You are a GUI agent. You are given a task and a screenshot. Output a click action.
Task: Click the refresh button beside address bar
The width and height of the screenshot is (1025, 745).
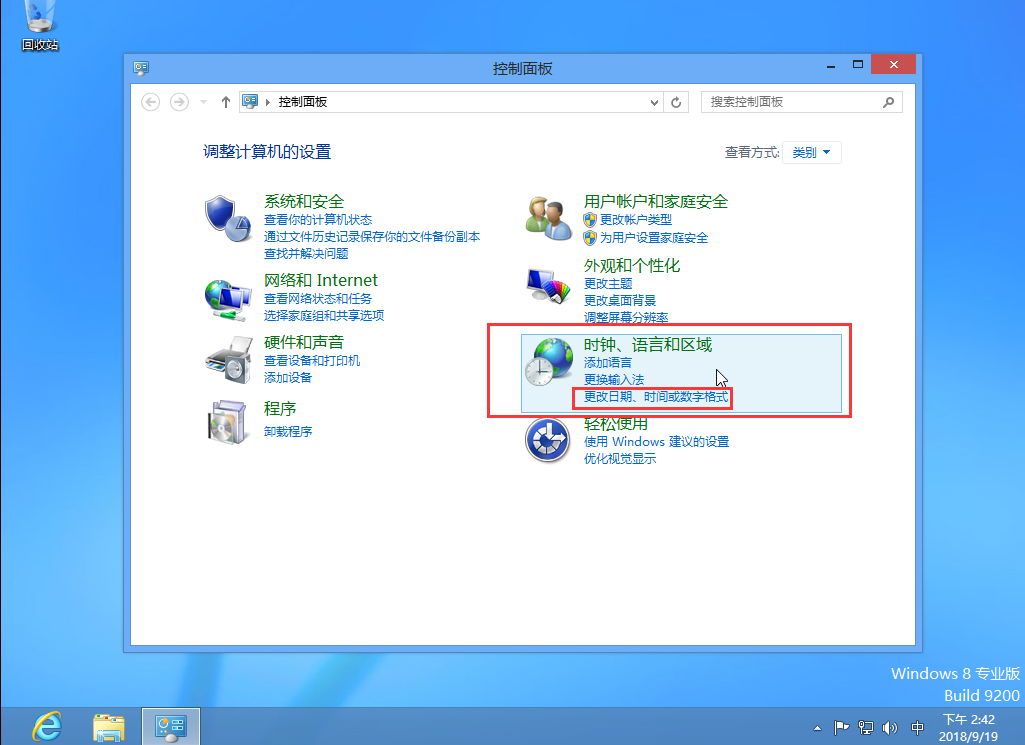(x=677, y=102)
